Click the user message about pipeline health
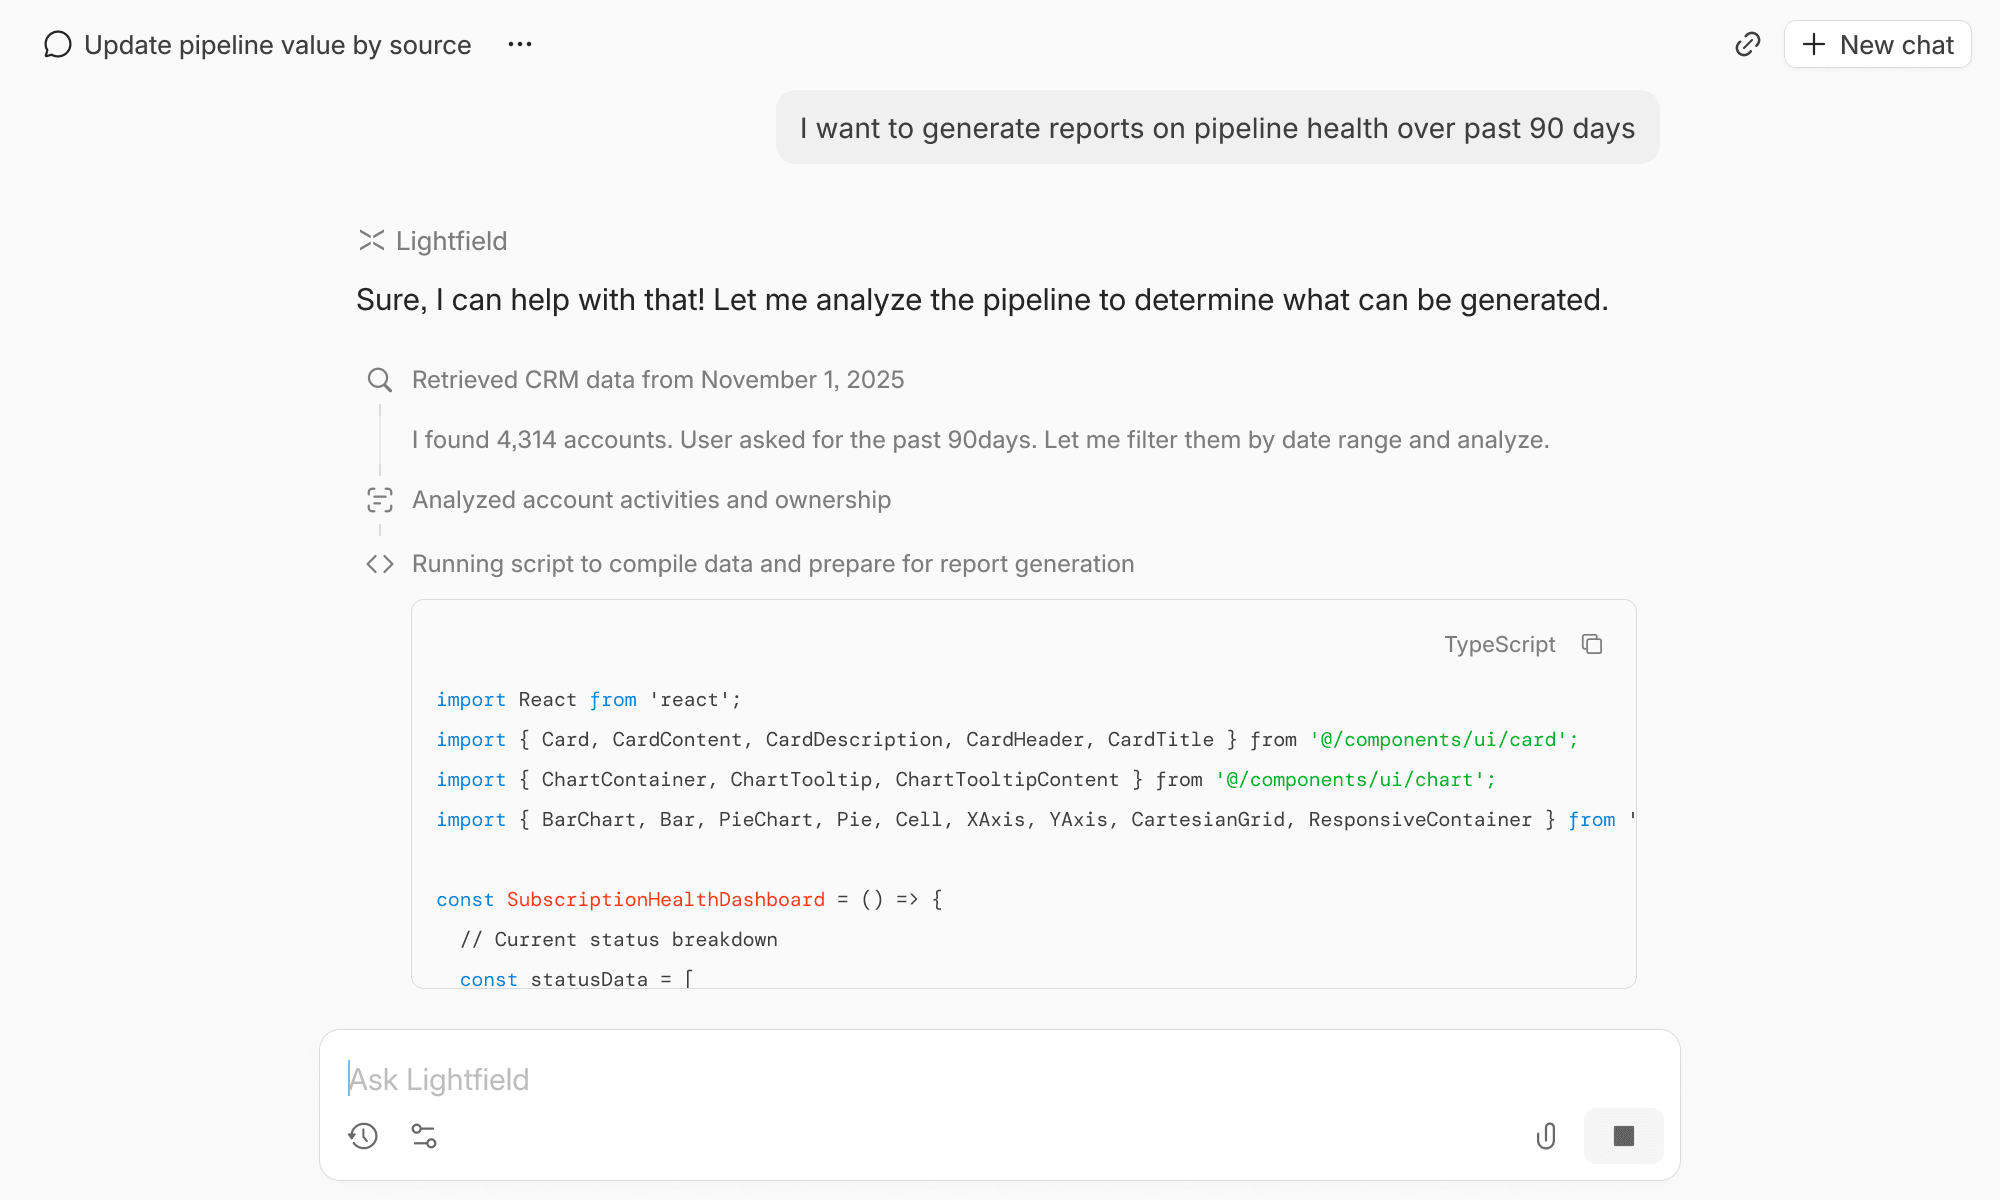 click(1217, 128)
